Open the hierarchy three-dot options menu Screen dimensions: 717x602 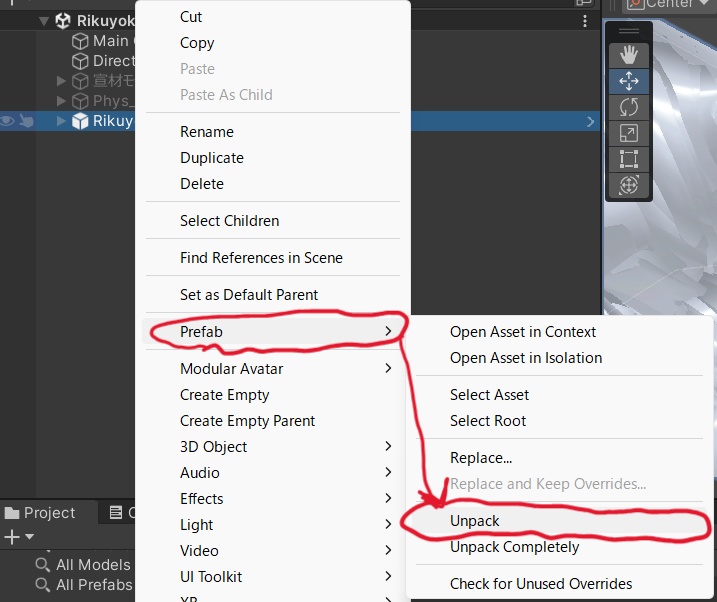click(x=585, y=21)
